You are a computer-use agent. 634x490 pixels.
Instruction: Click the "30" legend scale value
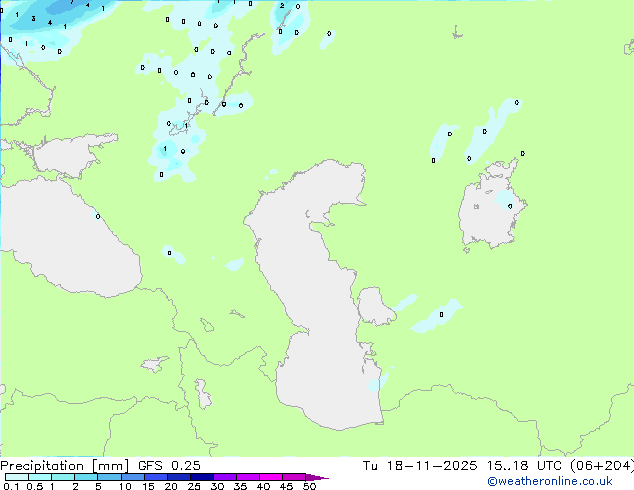point(217,486)
